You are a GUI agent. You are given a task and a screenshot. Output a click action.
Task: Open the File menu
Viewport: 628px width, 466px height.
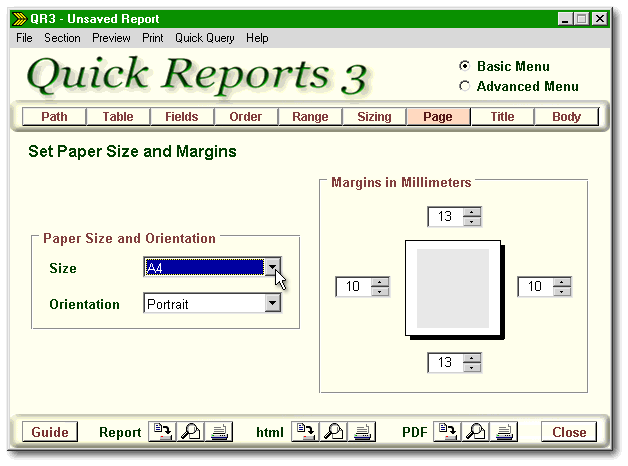click(24, 38)
